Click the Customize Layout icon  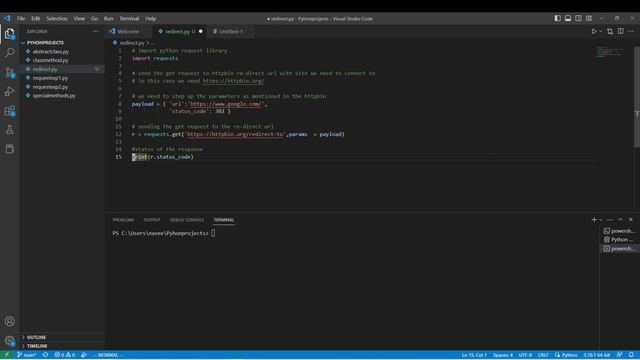pos(589,18)
